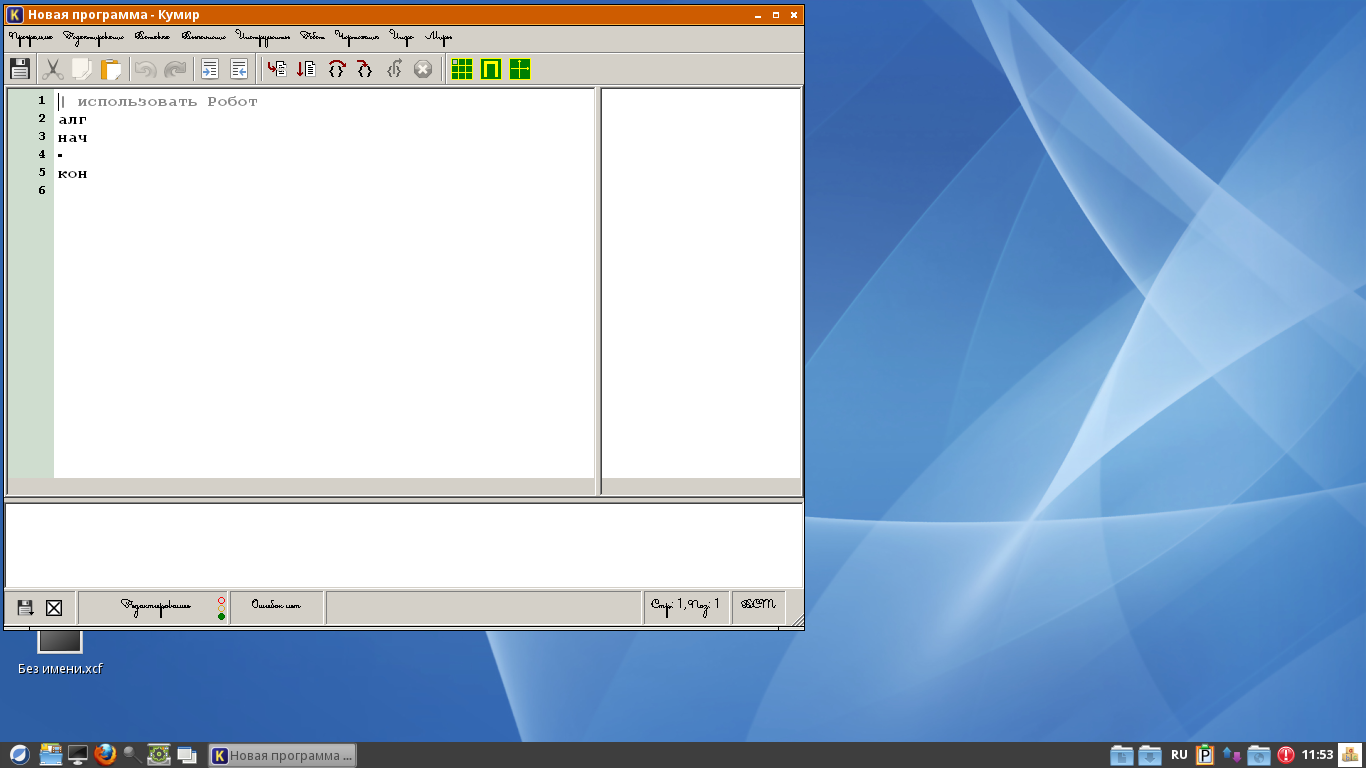Open the Робот menu
The image size is (1366, 768).
[x=313, y=37]
